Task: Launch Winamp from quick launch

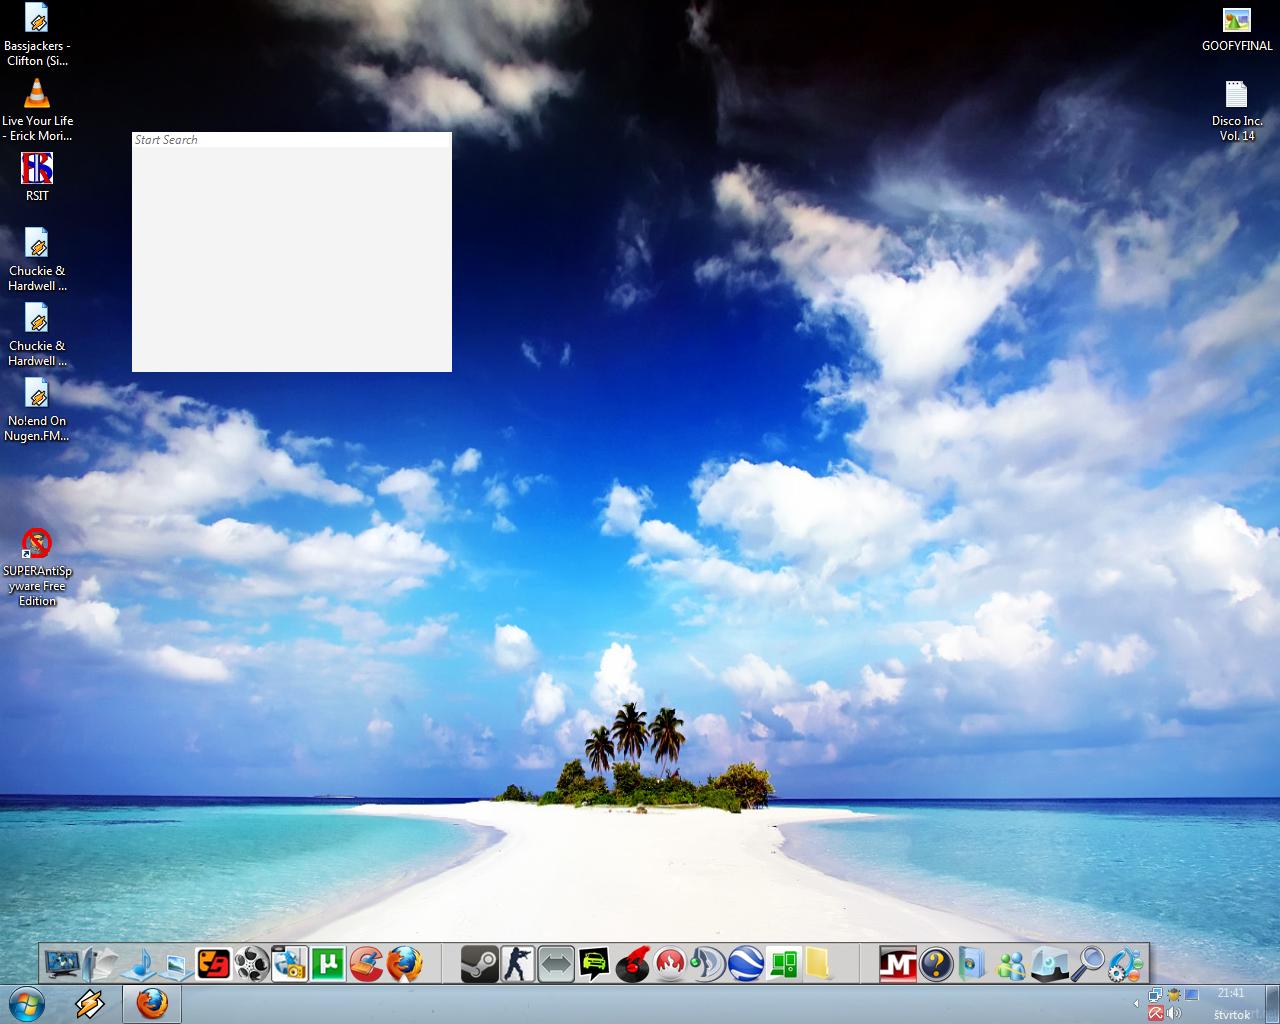Action: (90, 1003)
